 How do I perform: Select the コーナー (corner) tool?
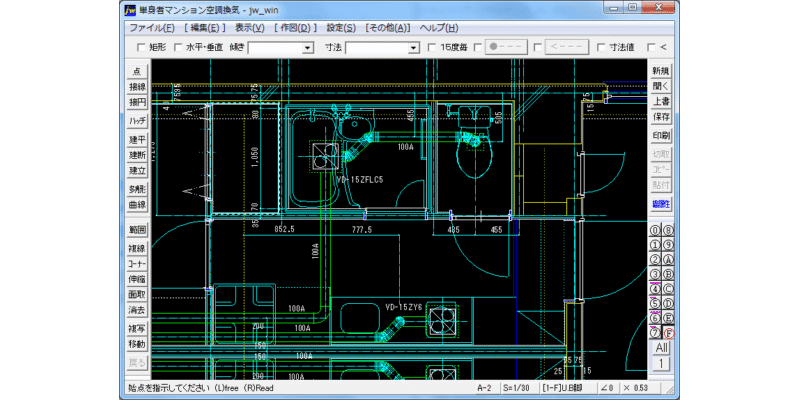[x=137, y=264]
